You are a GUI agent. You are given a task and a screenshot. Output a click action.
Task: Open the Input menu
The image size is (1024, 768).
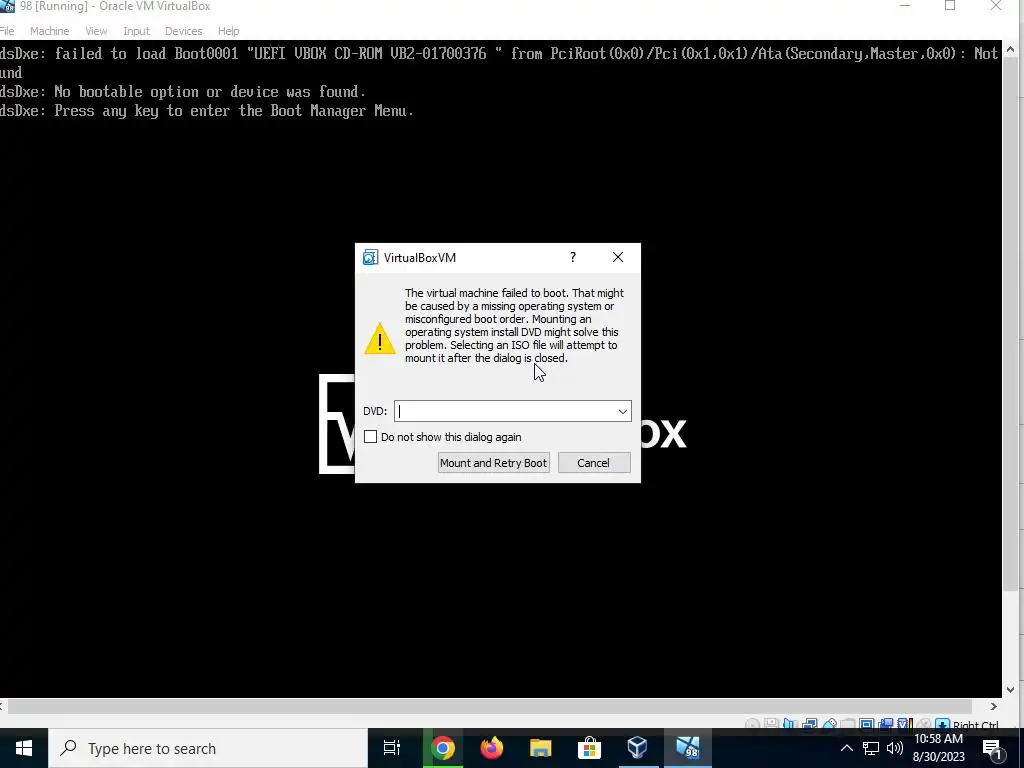pyautogui.click(x=136, y=31)
